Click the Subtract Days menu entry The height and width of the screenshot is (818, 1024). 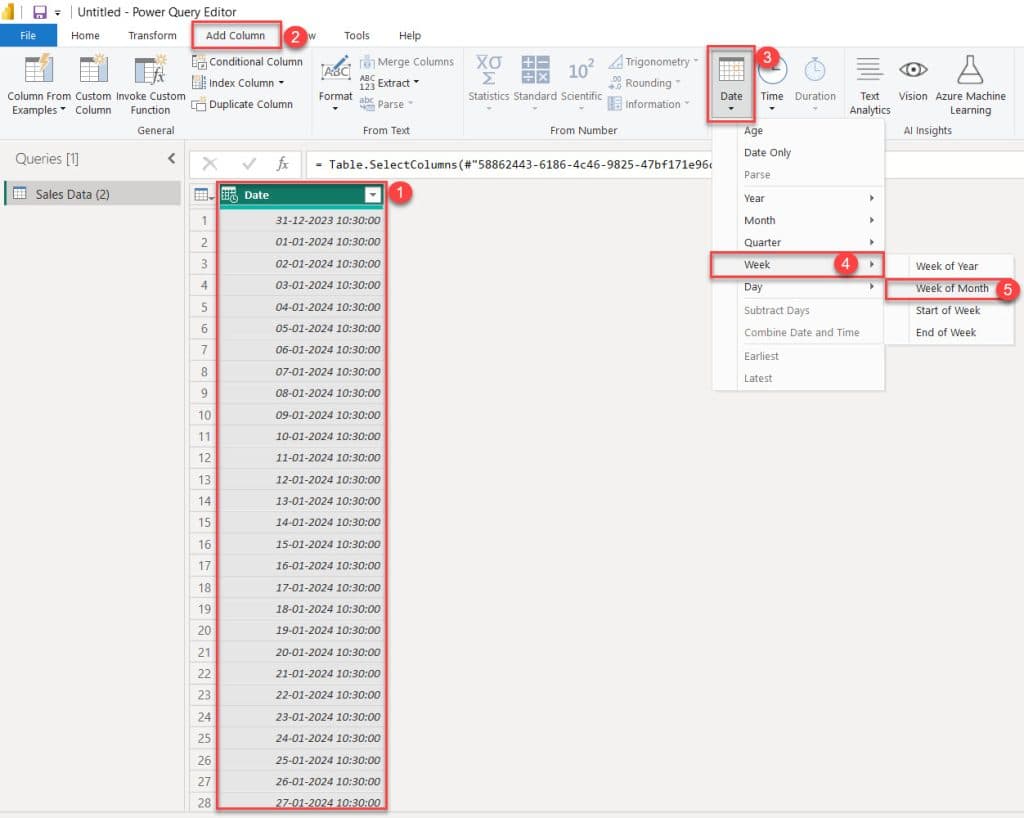pos(776,311)
